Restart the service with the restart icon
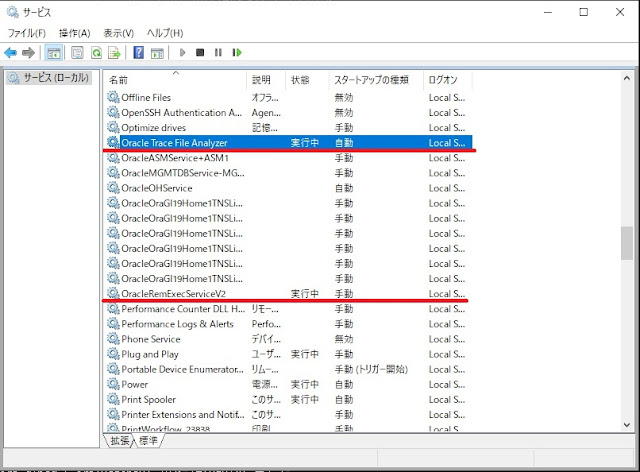 point(237,53)
